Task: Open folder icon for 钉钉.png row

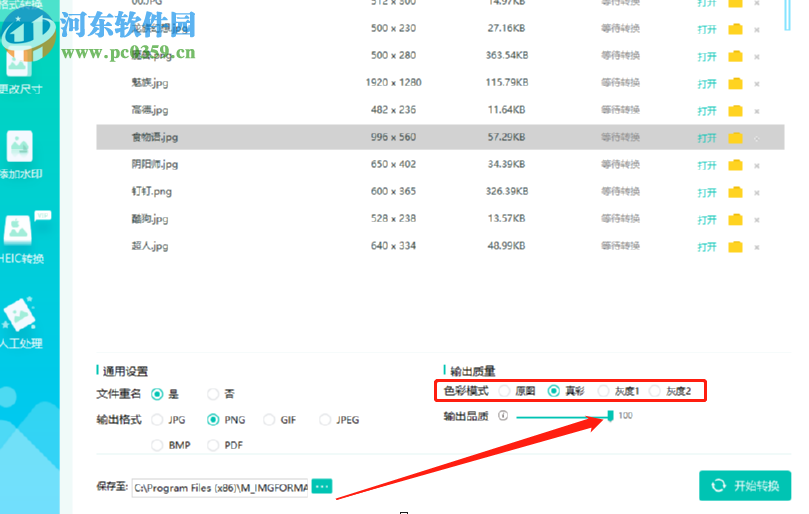Action: click(735, 192)
